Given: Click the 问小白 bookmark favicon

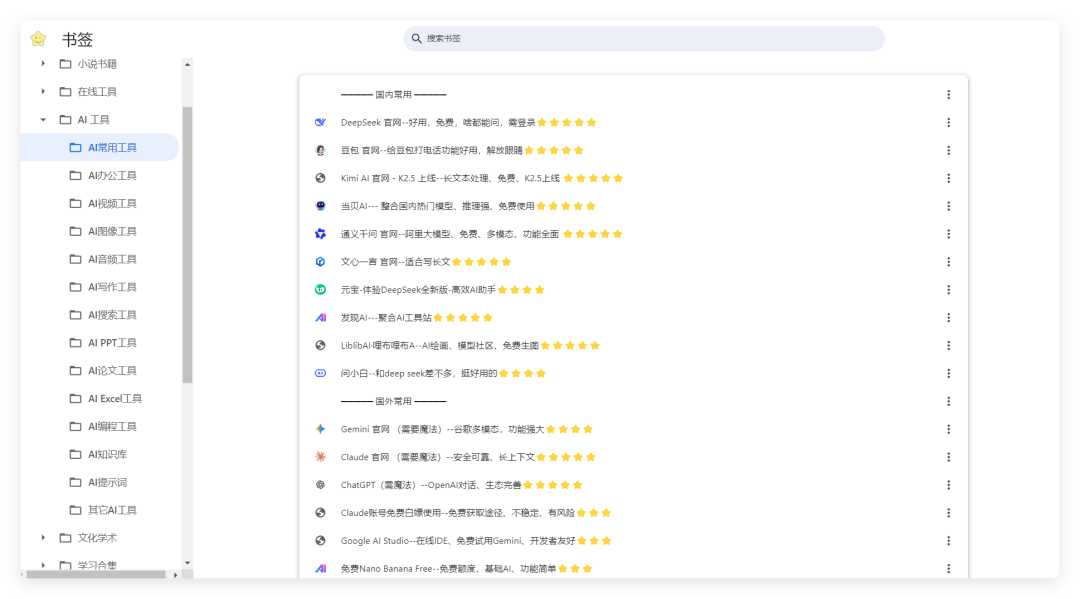Looking at the screenshot, I should click(x=320, y=373).
